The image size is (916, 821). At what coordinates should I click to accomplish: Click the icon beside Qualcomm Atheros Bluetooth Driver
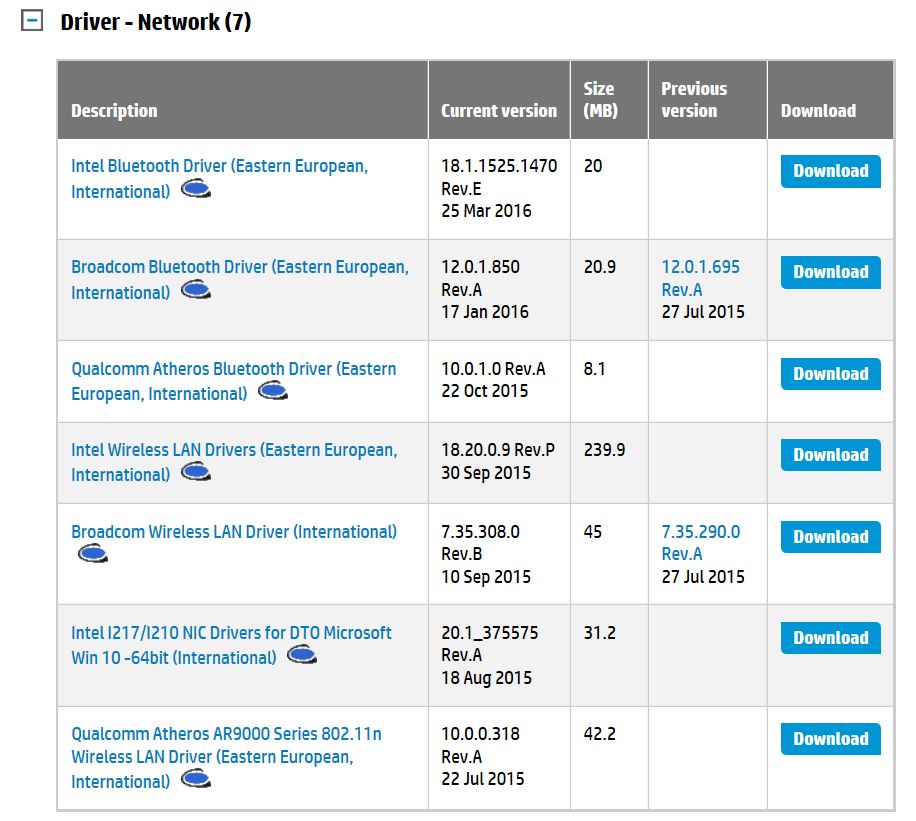(273, 392)
